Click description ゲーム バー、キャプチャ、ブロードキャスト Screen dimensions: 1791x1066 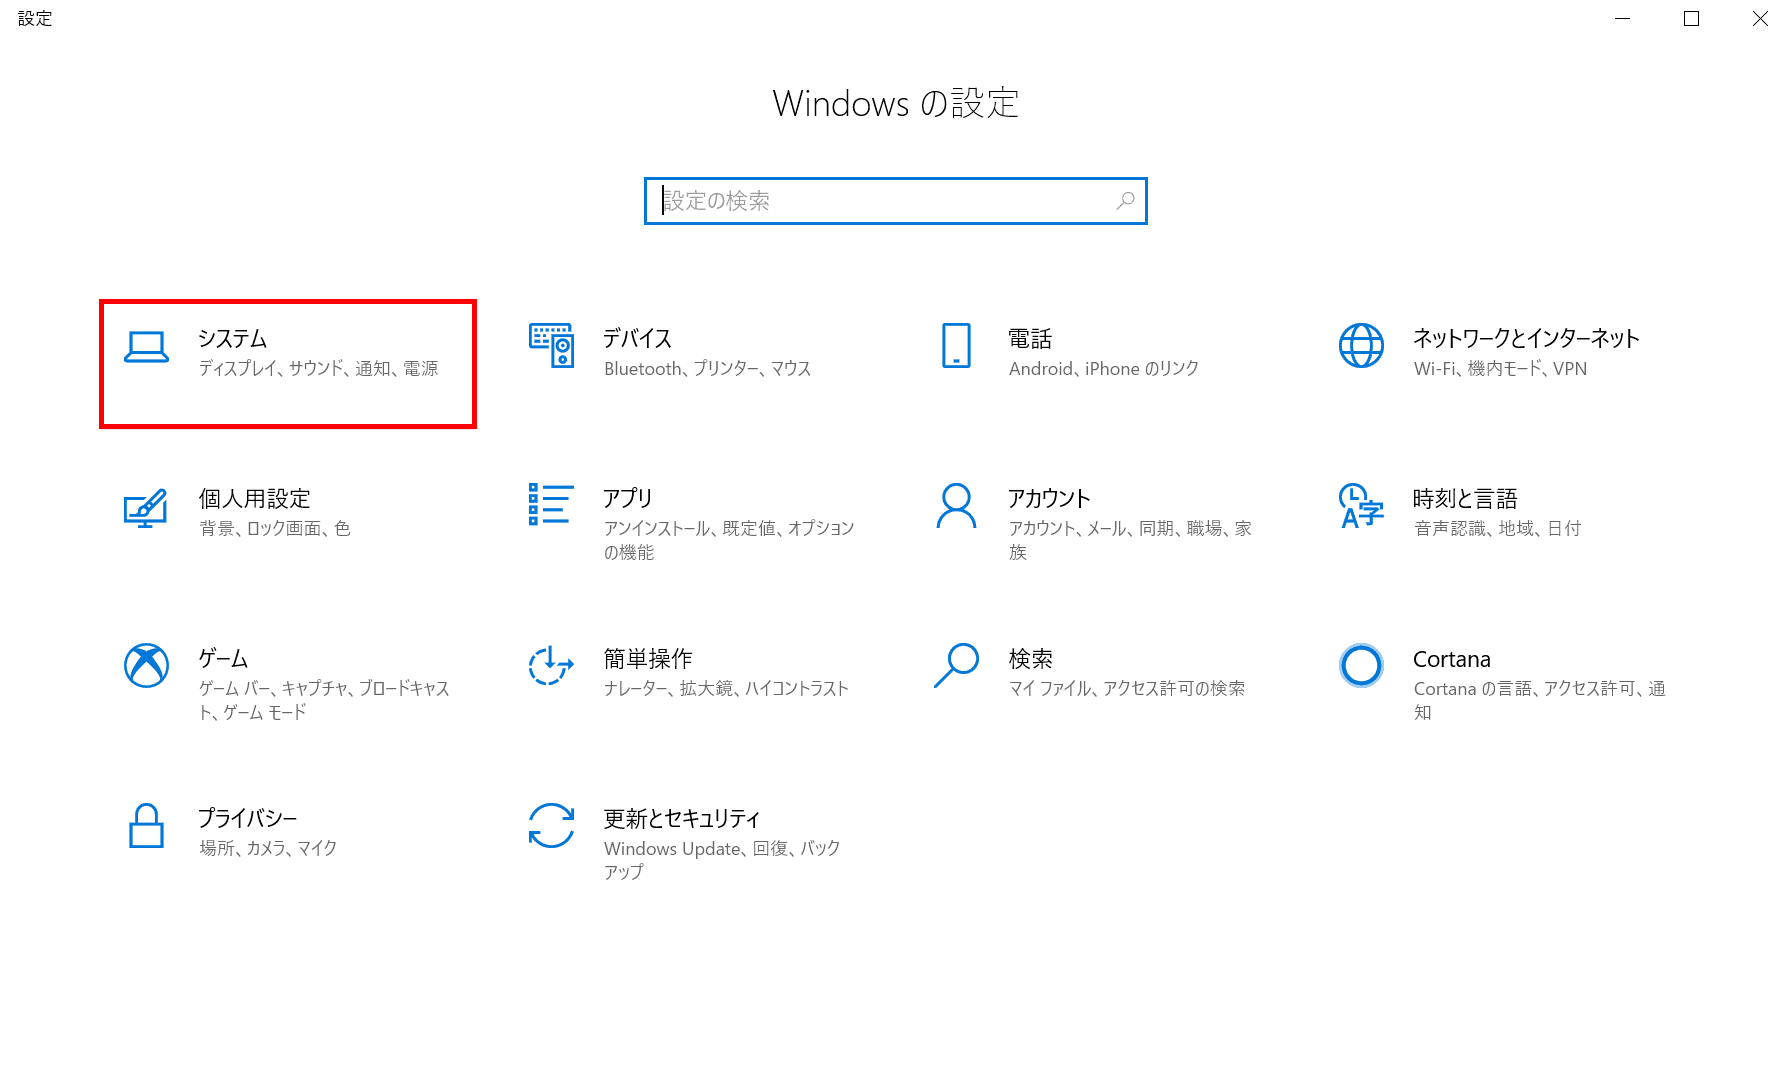coord(324,700)
